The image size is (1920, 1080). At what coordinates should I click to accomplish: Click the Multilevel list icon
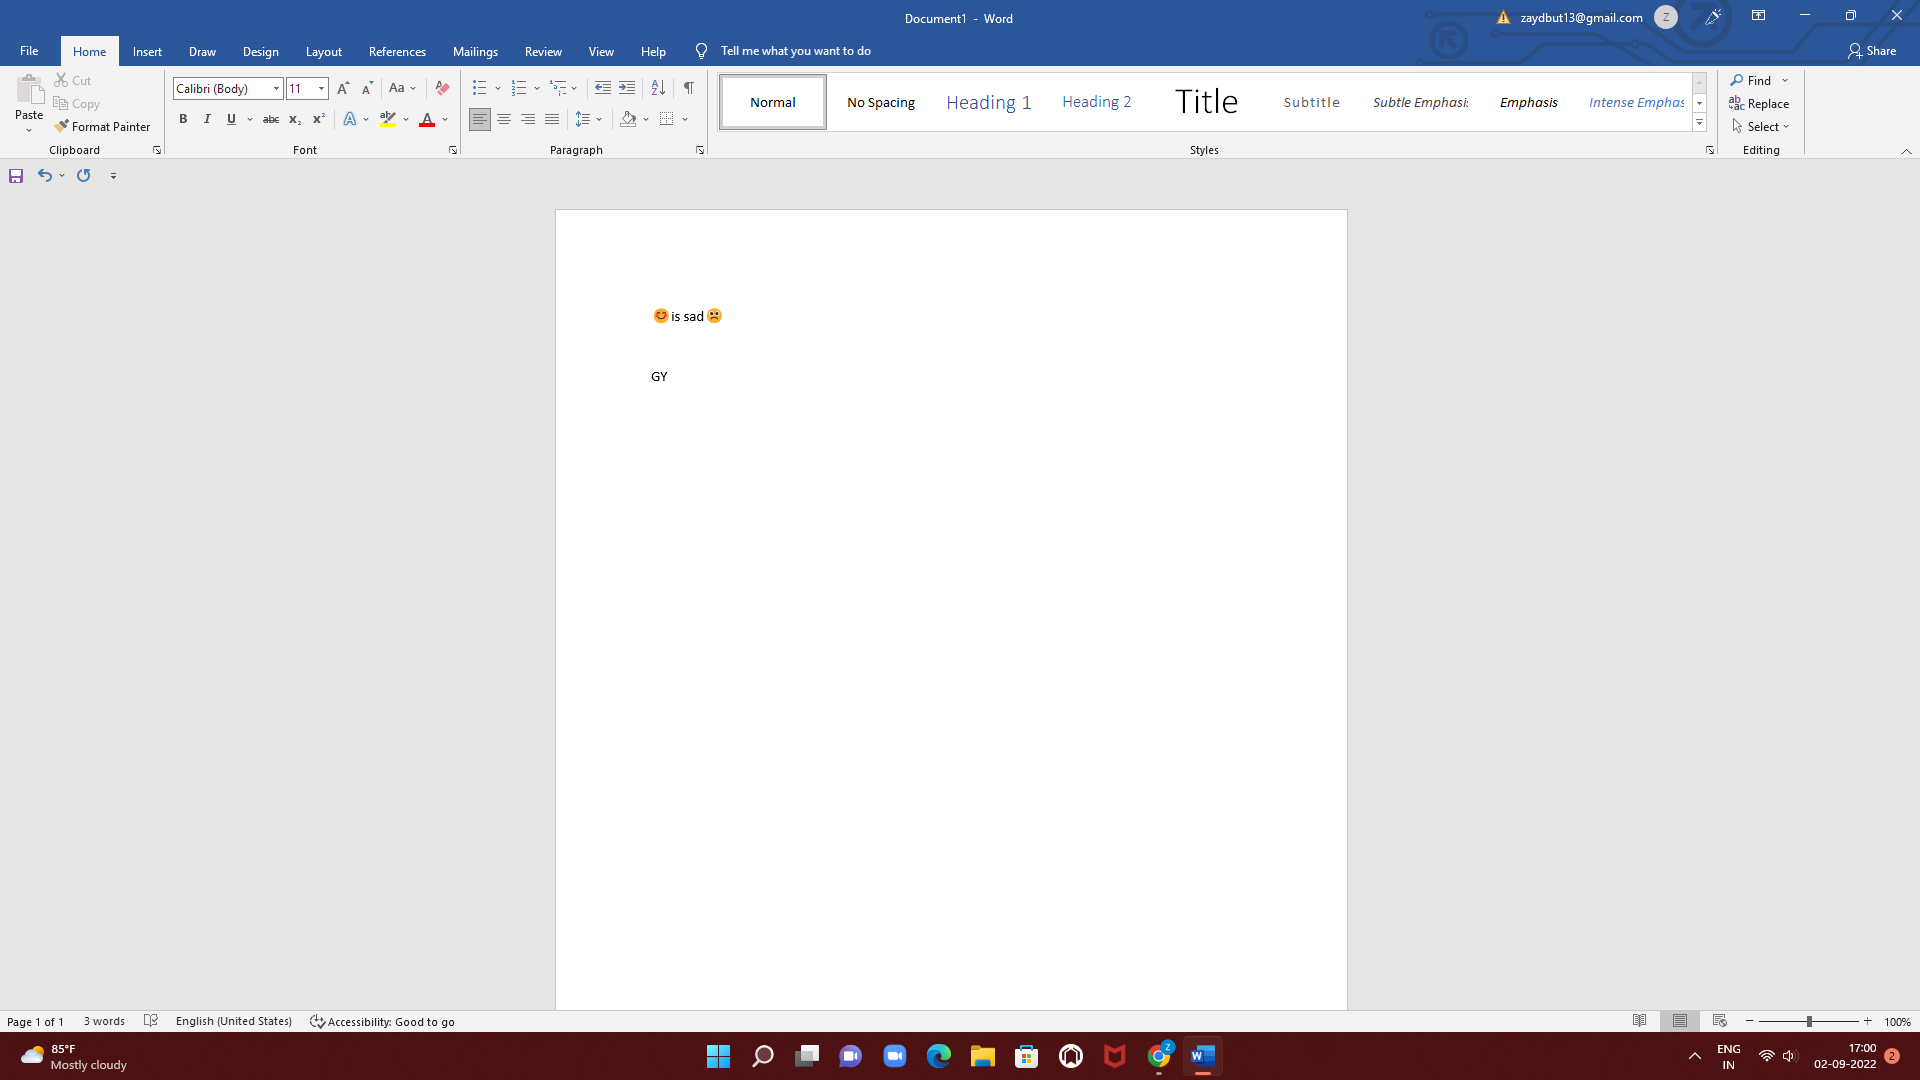[558, 88]
